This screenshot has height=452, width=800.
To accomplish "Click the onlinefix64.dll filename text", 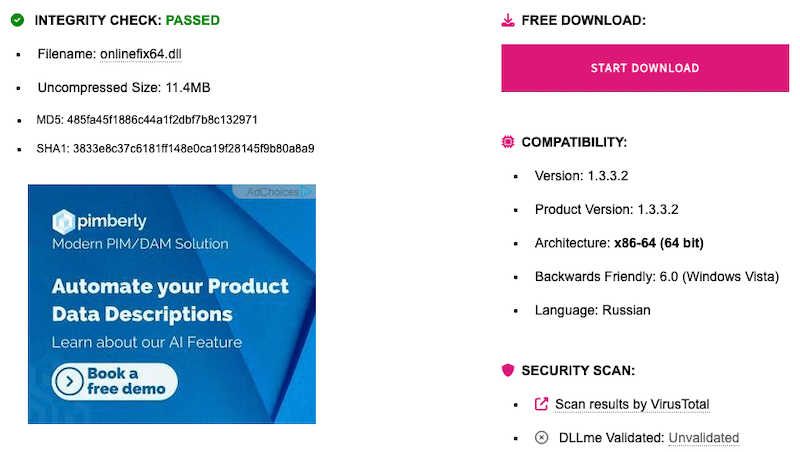I will coord(141,54).
